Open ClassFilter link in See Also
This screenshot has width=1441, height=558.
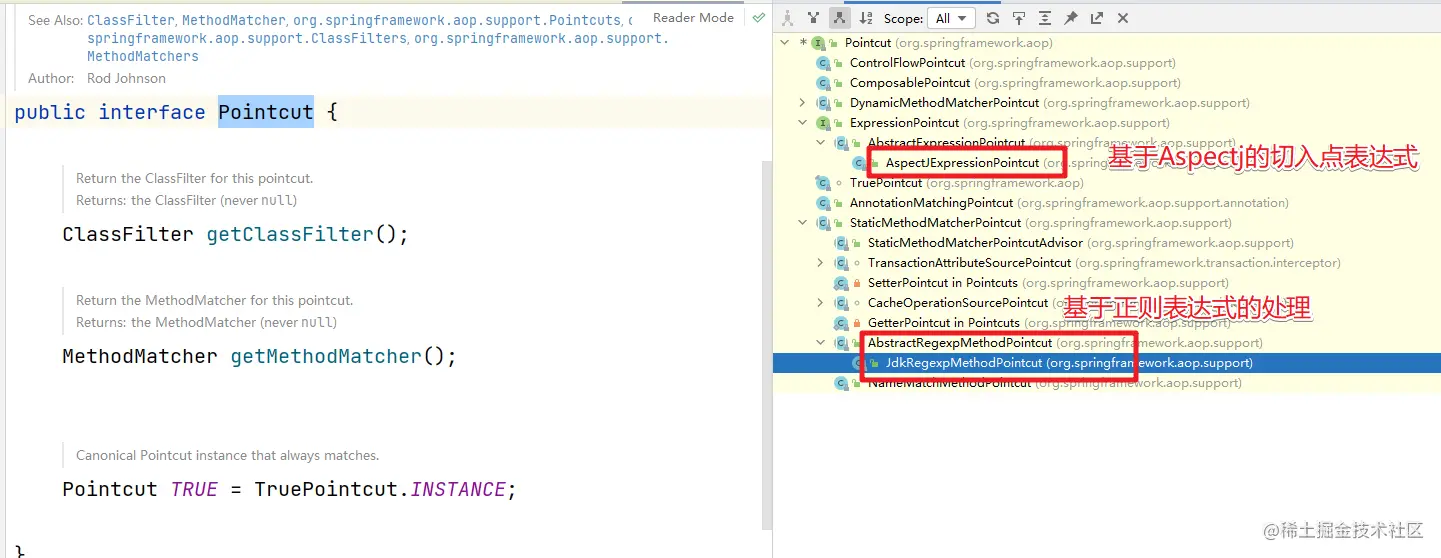point(130,20)
